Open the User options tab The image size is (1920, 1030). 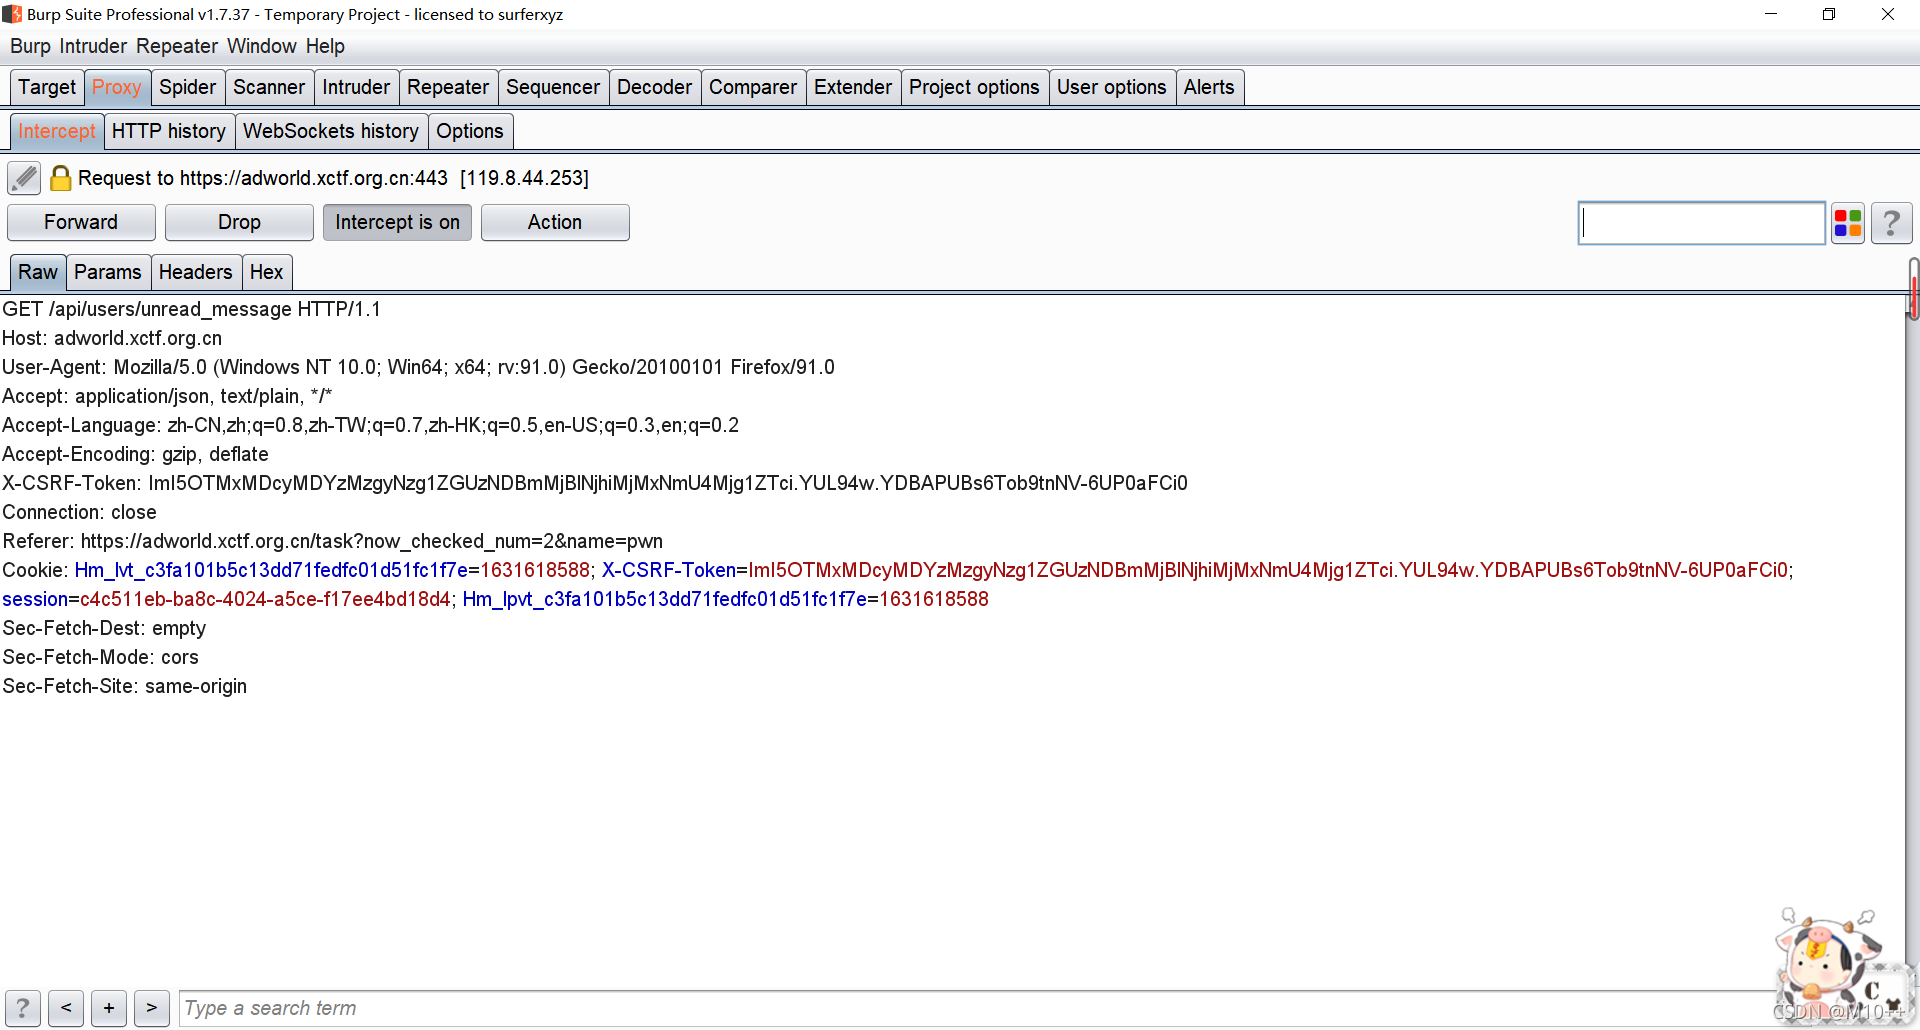click(x=1112, y=87)
